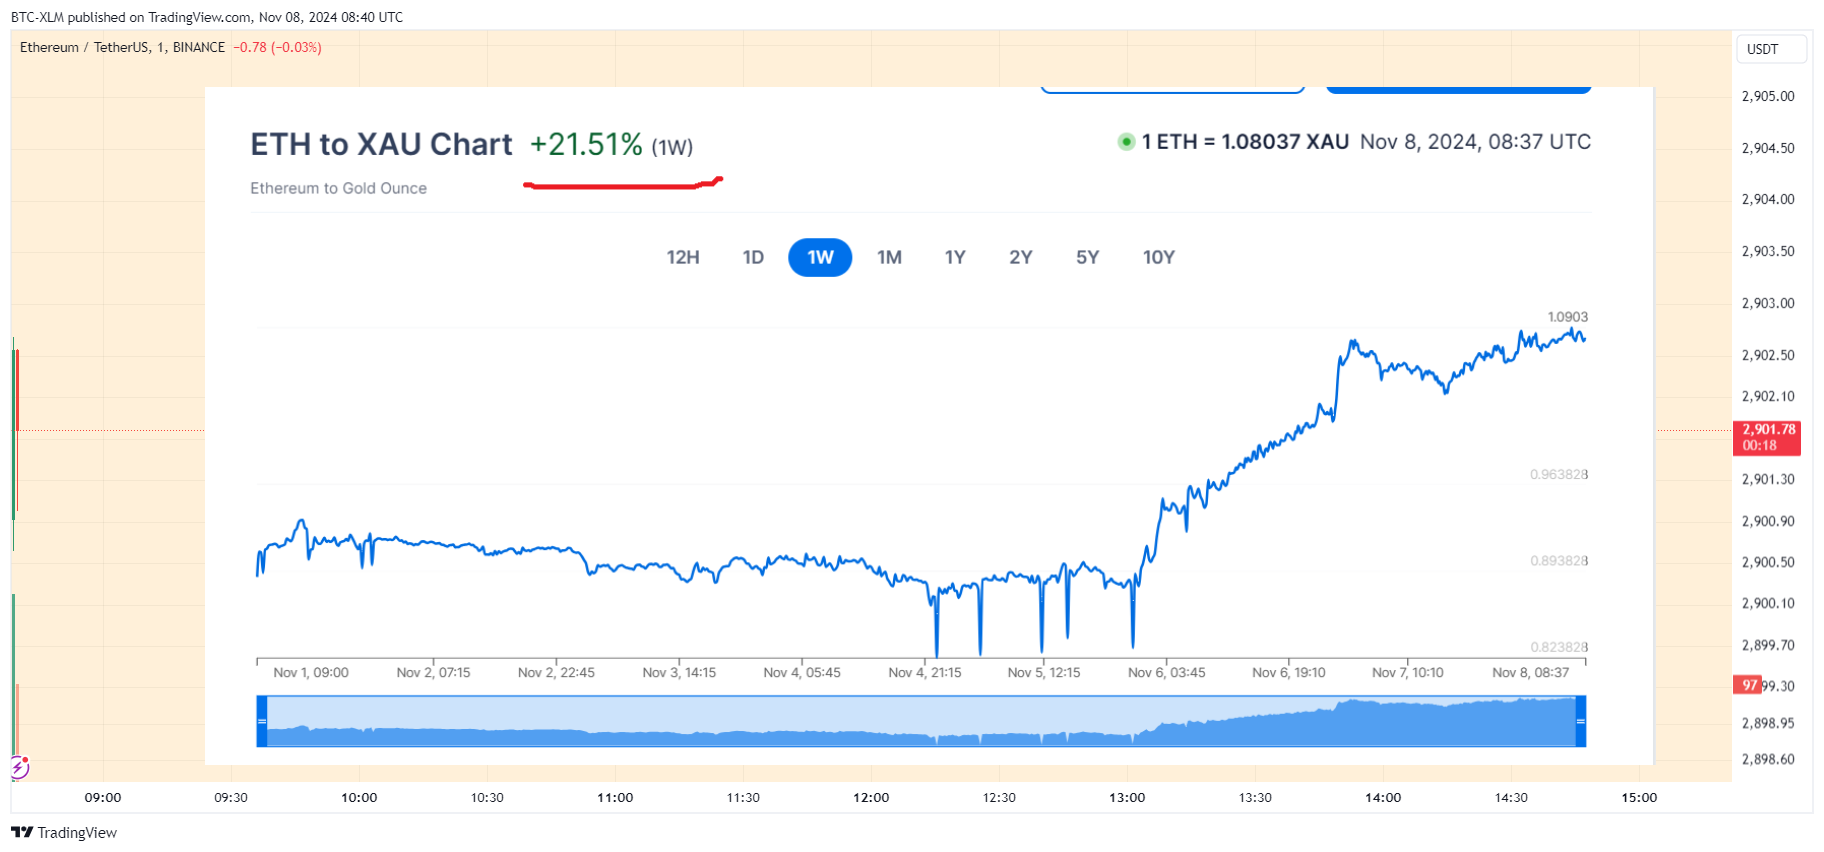The width and height of the screenshot is (1824, 852).
Task: Click the -0.78 (-0.03%) change value
Action: click(277, 47)
